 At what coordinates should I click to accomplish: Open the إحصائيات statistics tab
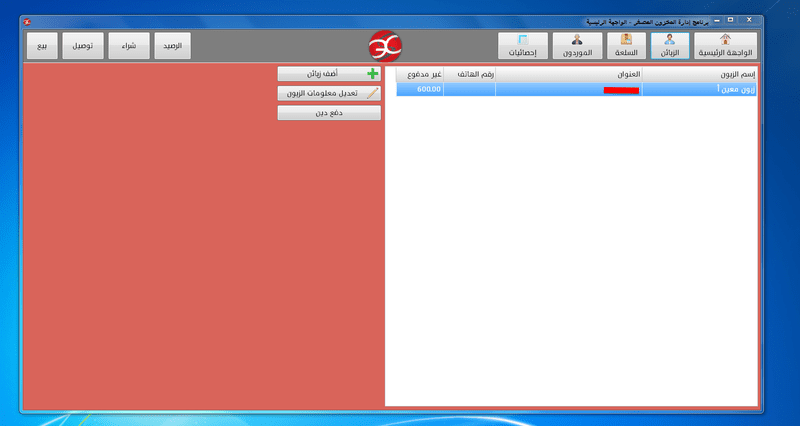[523, 46]
